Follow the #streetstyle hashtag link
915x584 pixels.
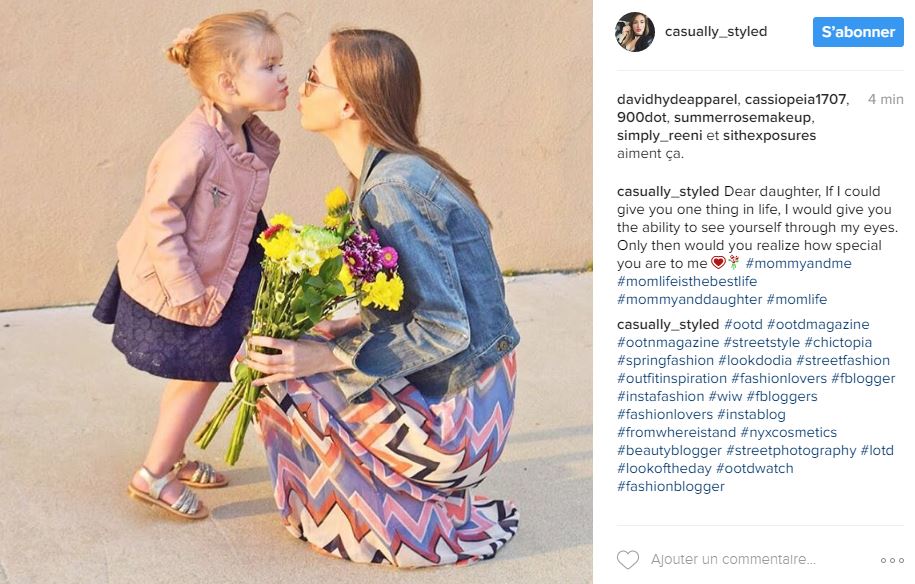click(x=762, y=342)
